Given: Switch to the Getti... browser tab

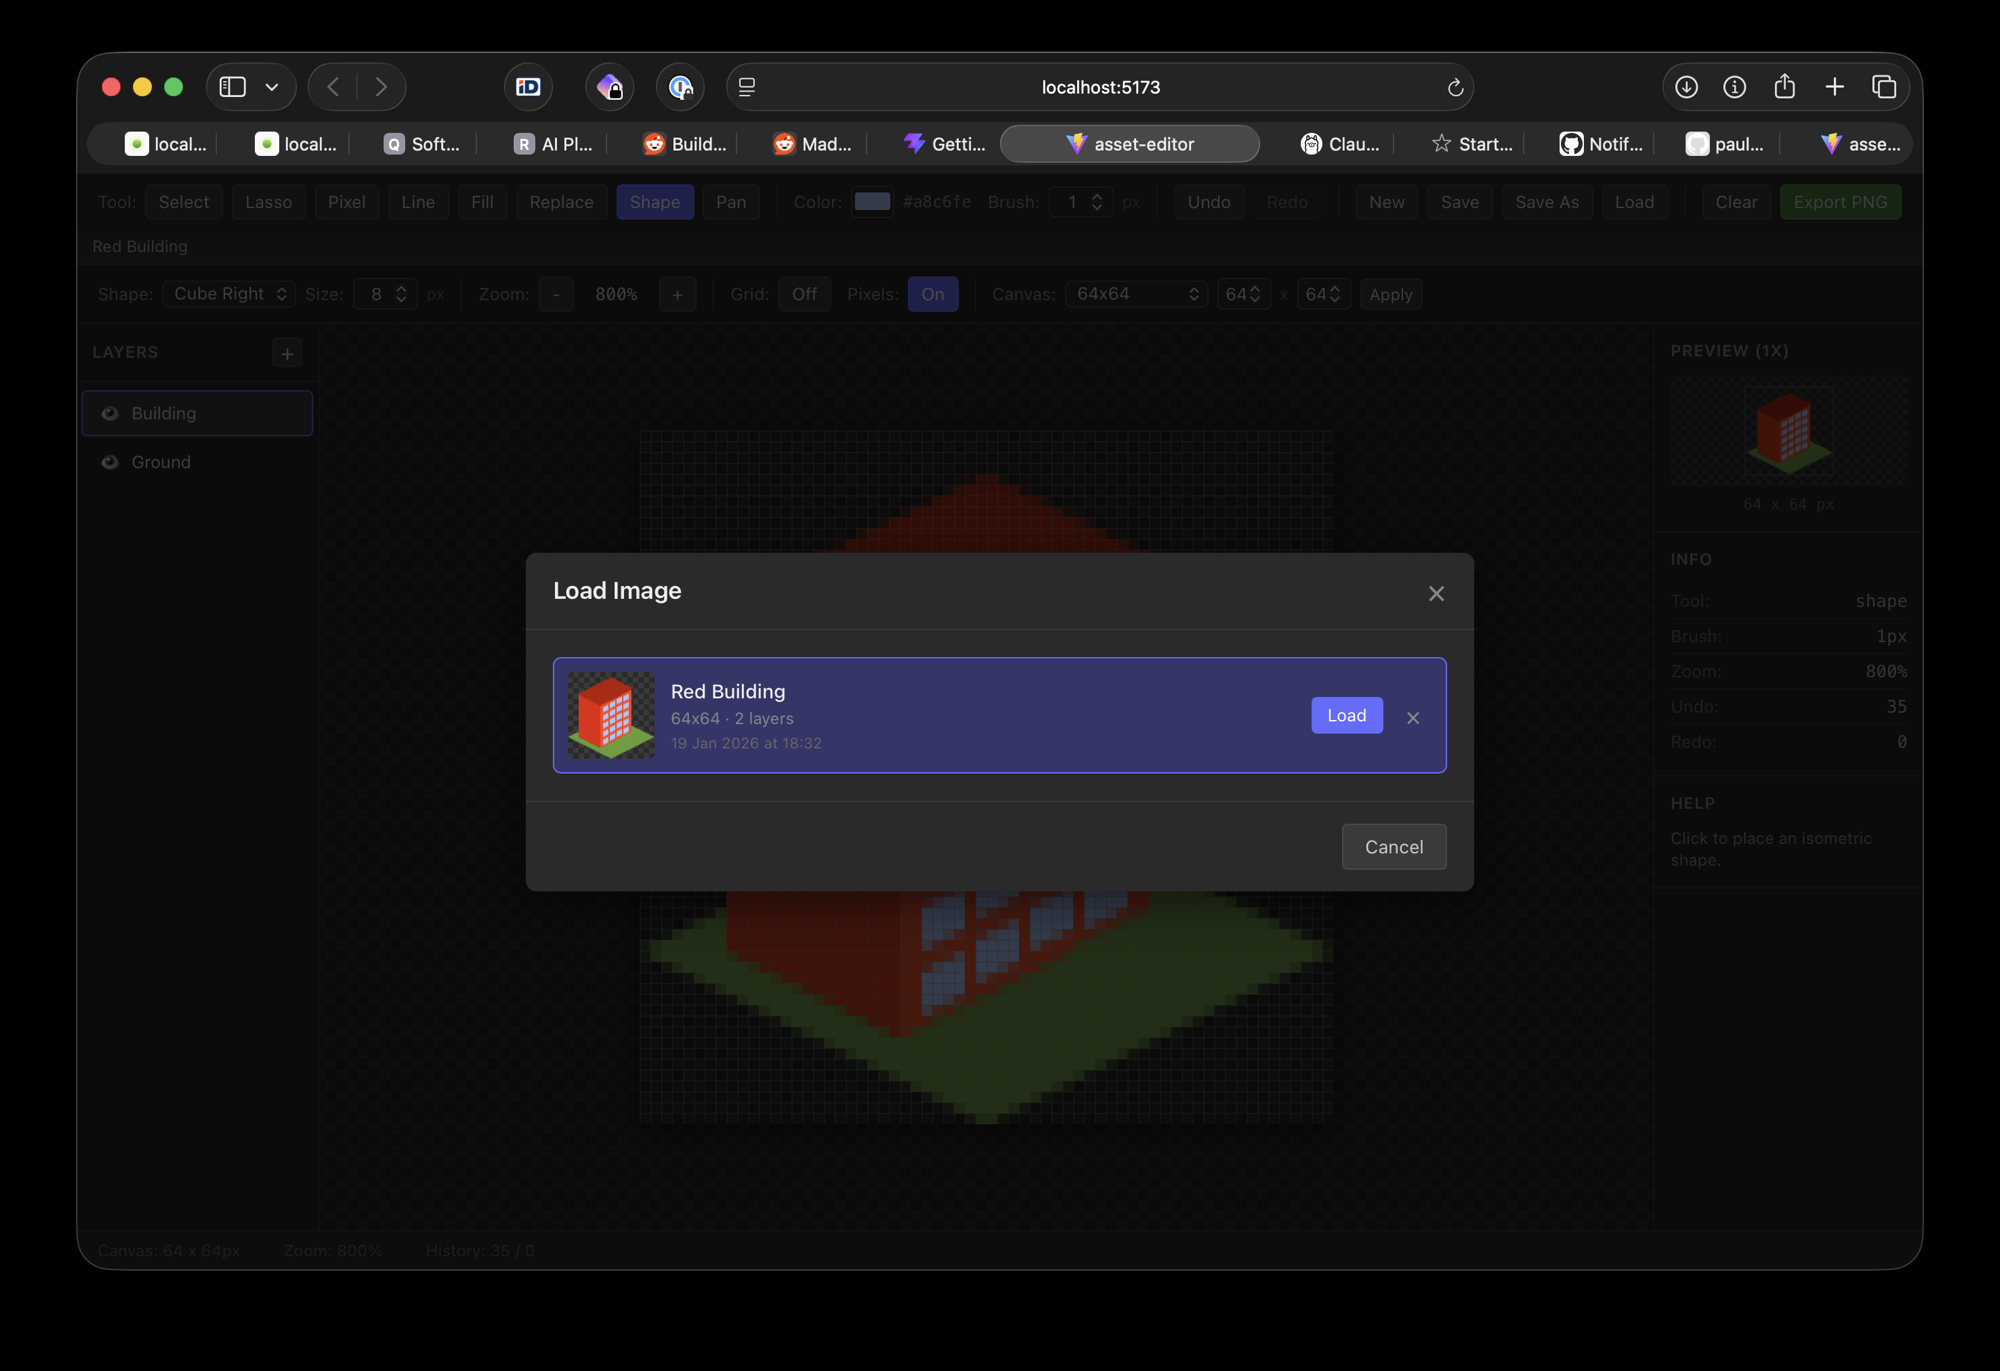Looking at the screenshot, I should pyautogui.click(x=944, y=144).
